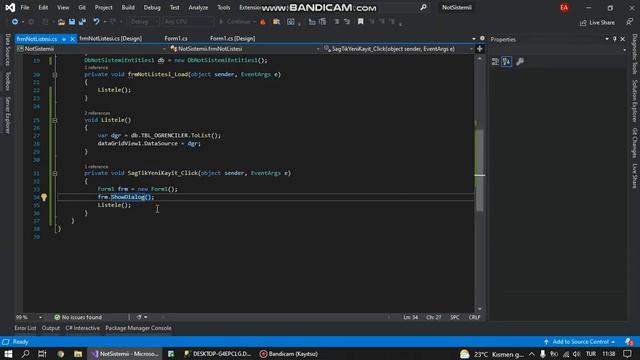The image size is (640, 360).
Task: Click the Property Pages wrench icon
Action: [x=520, y=62]
